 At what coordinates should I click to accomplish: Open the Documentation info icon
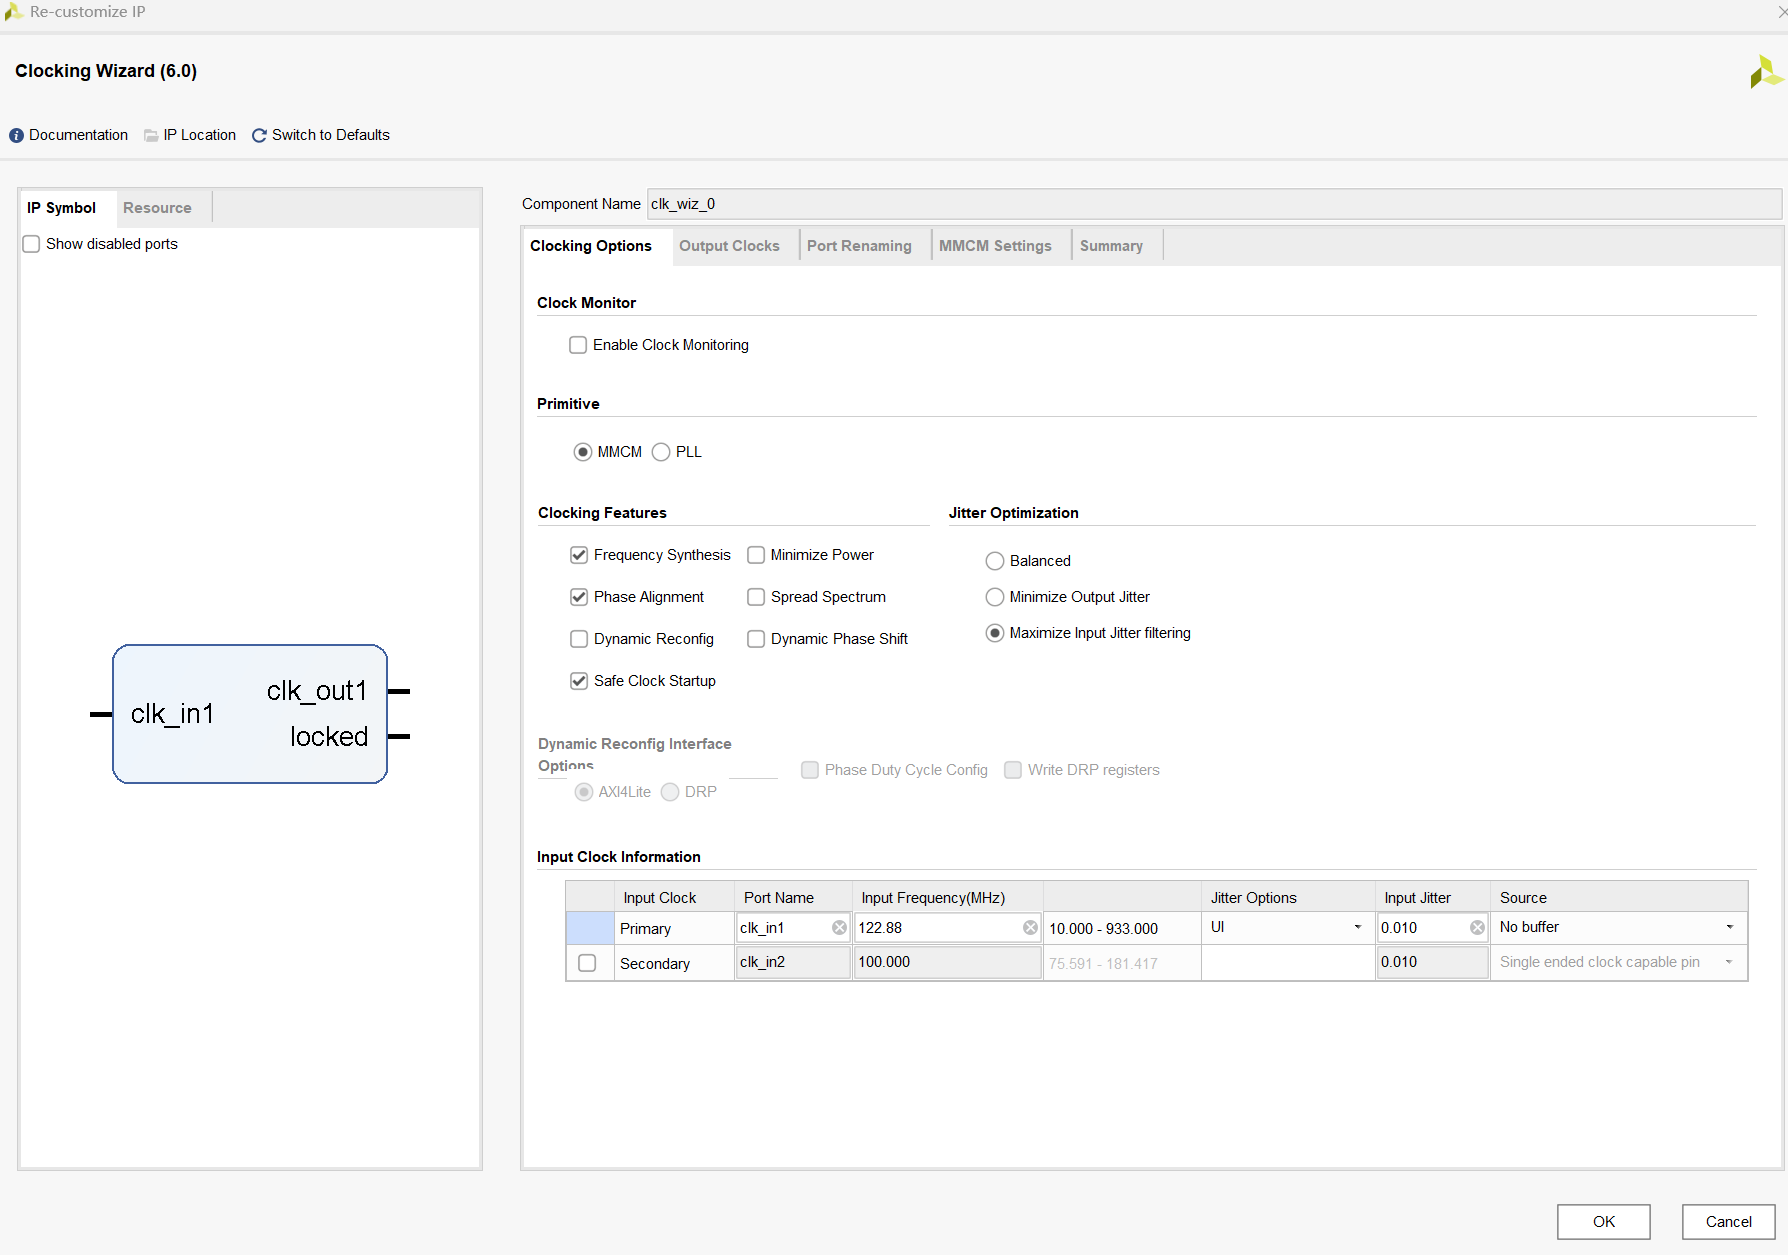pos(16,135)
